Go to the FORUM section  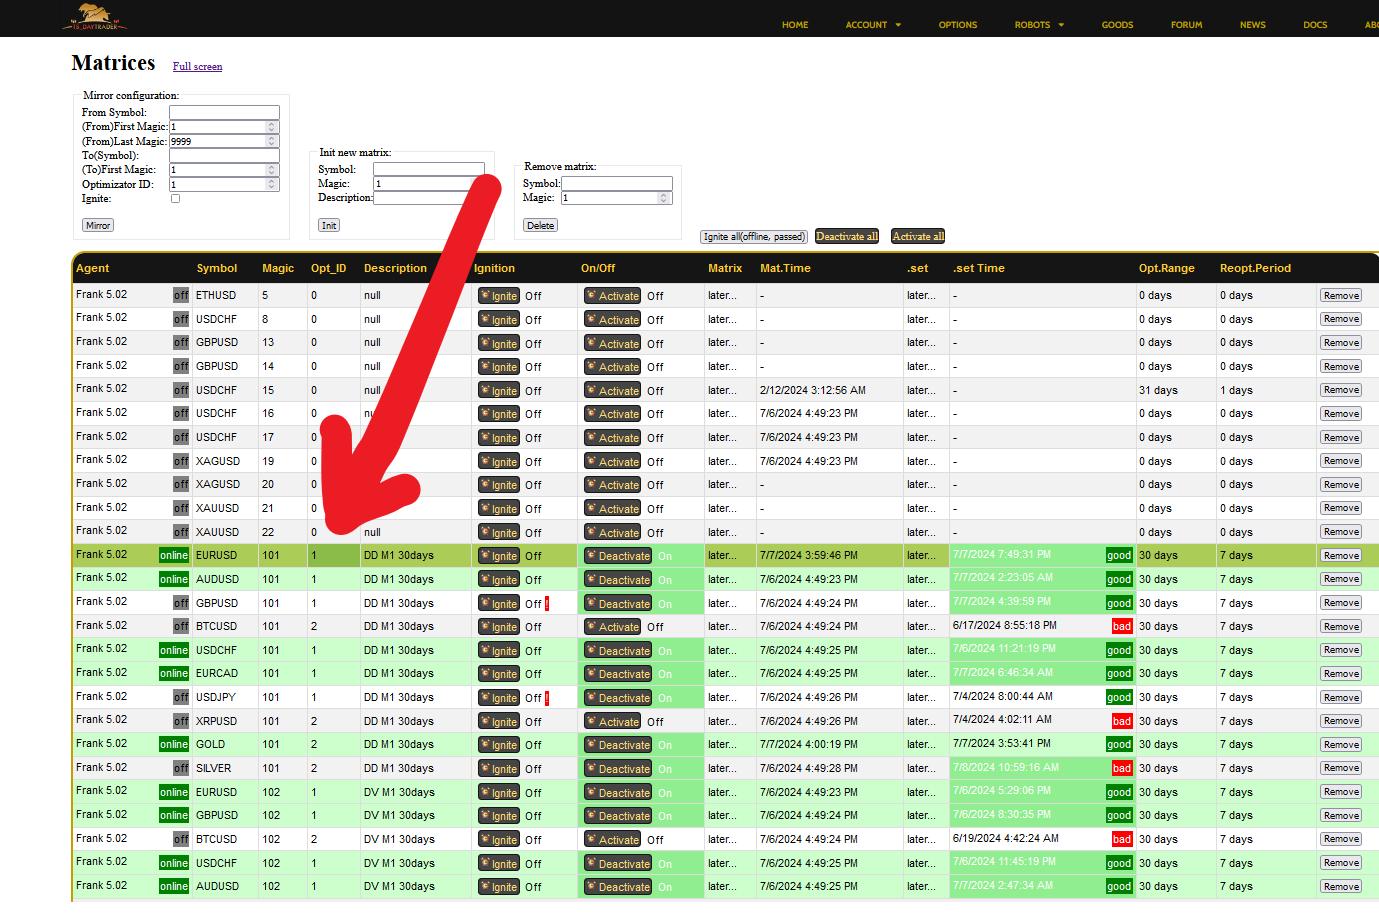1186,25
